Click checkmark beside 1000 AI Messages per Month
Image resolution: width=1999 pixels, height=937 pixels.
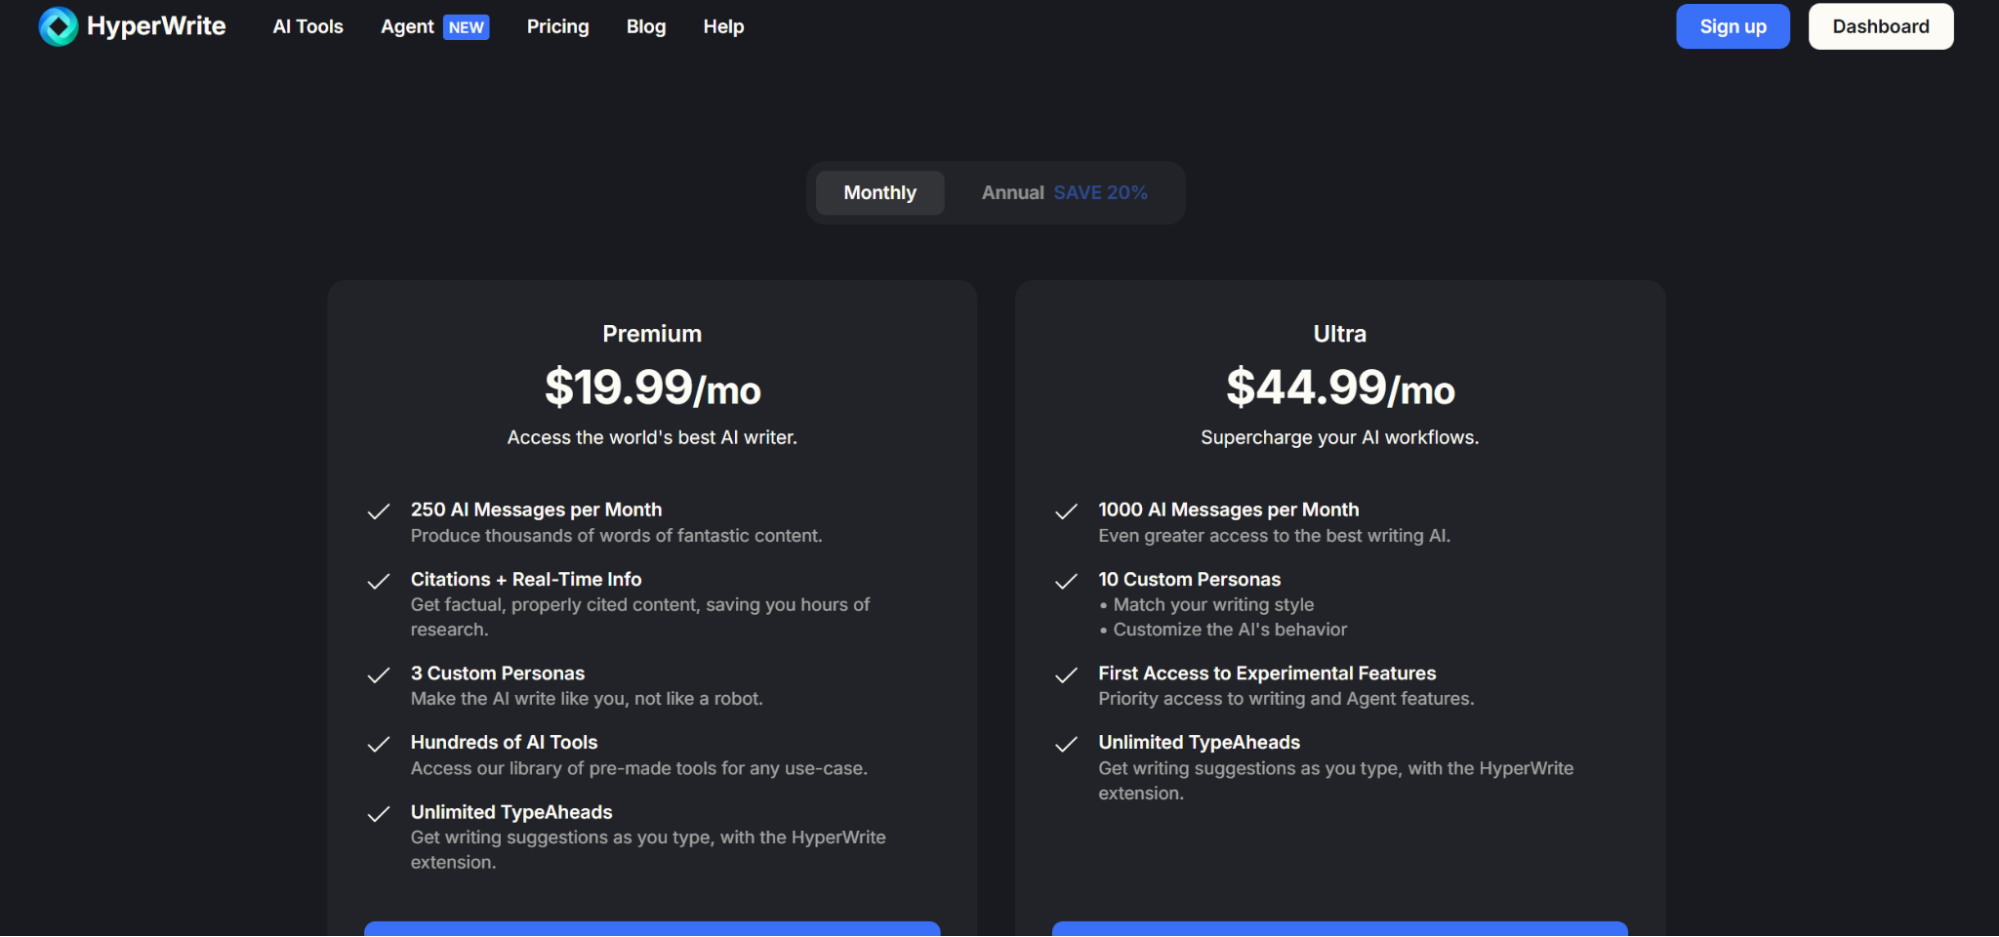pyautogui.click(x=1066, y=512)
